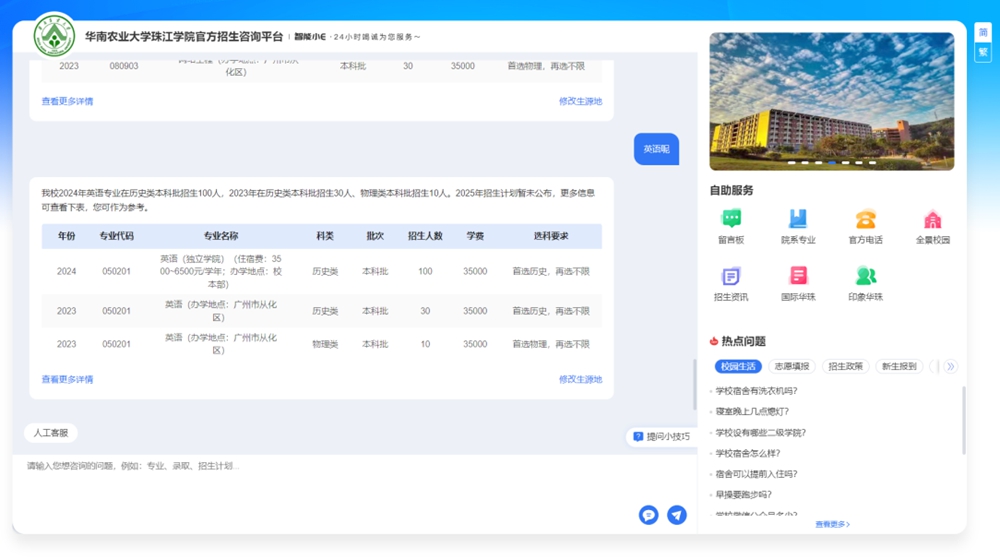Click 修改生源地 link under English table

pyautogui.click(x=580, y=380)
